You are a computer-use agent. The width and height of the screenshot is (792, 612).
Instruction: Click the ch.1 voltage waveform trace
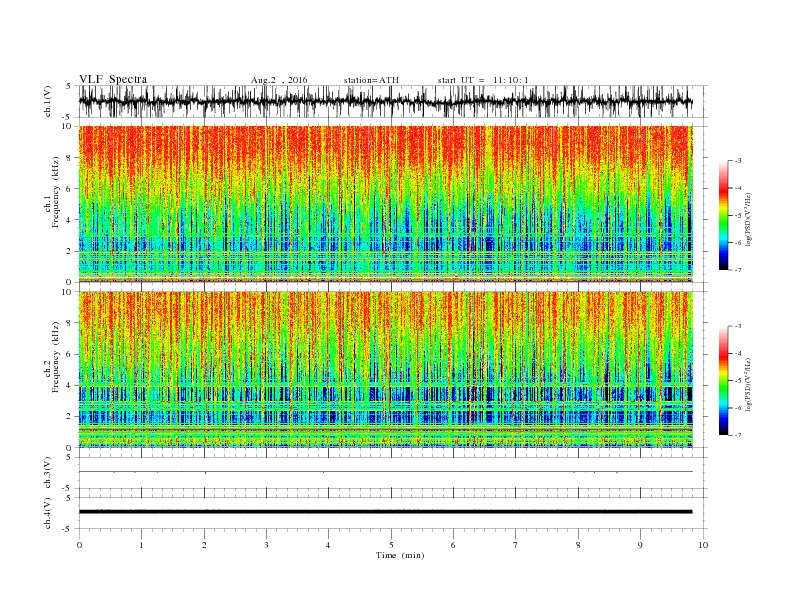coord(385,101)
